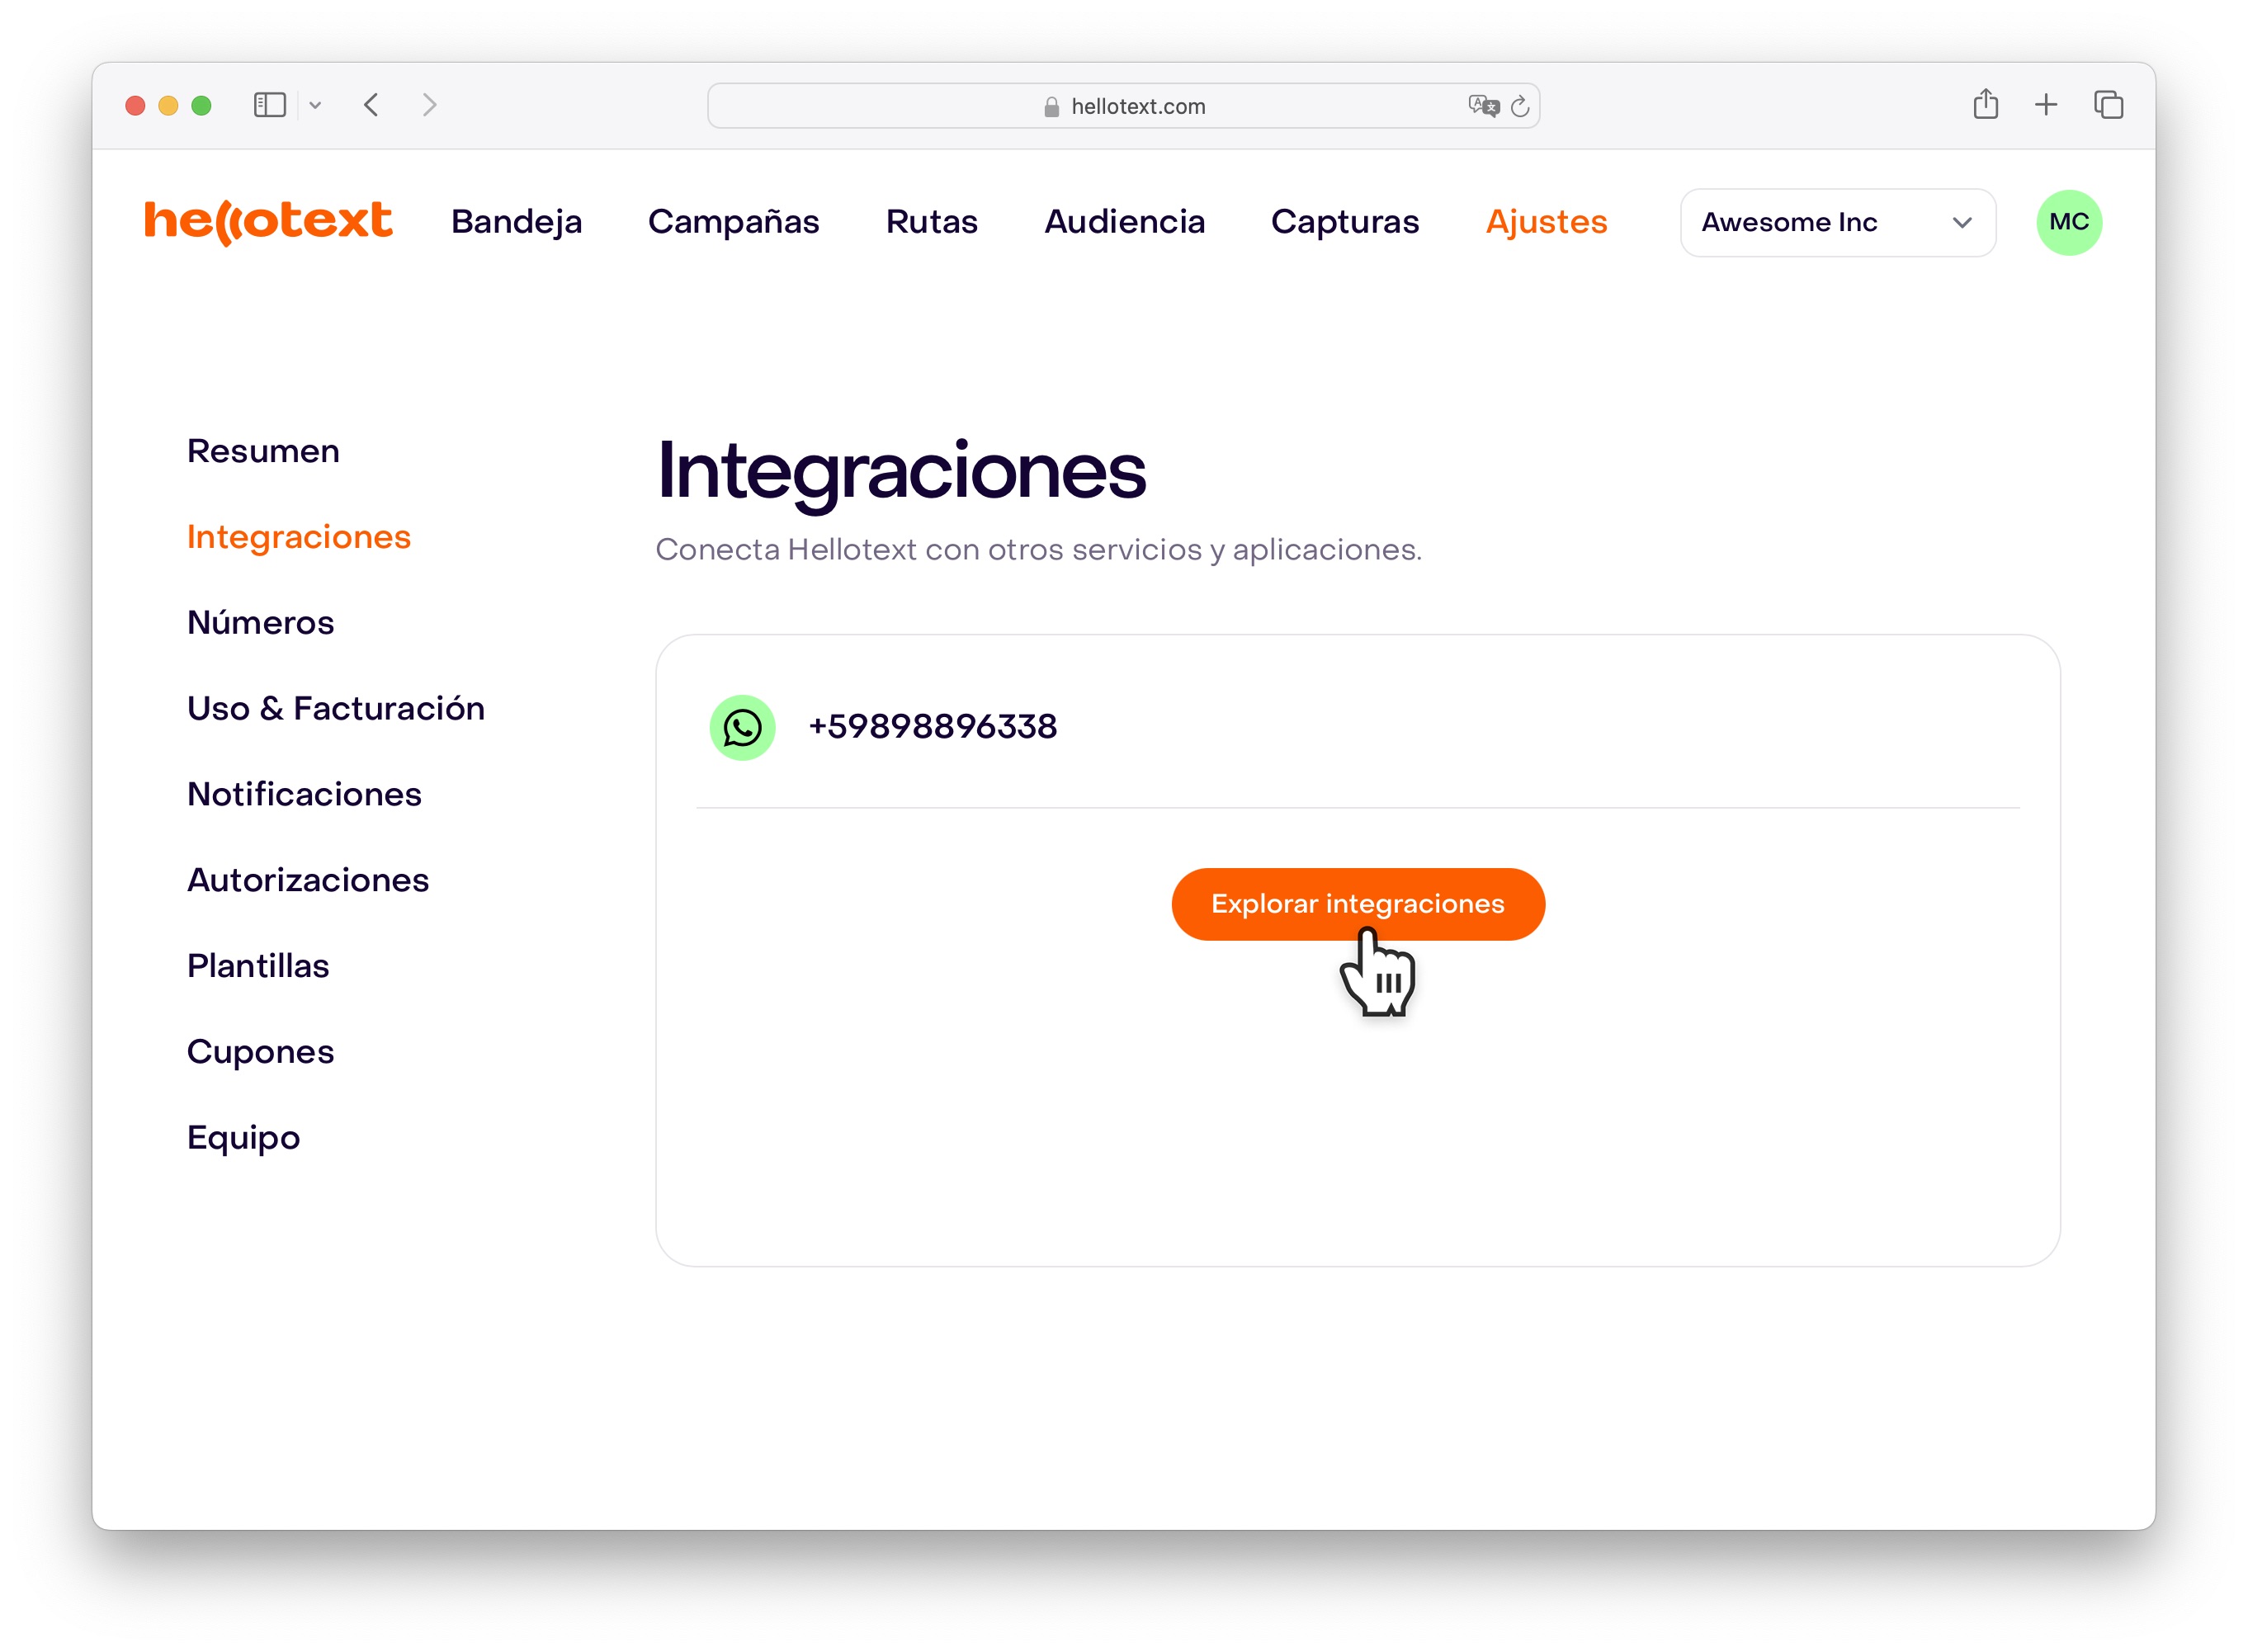Click the Hellotext logo
Screen dimensions: 2248x1652
point(268,222)
